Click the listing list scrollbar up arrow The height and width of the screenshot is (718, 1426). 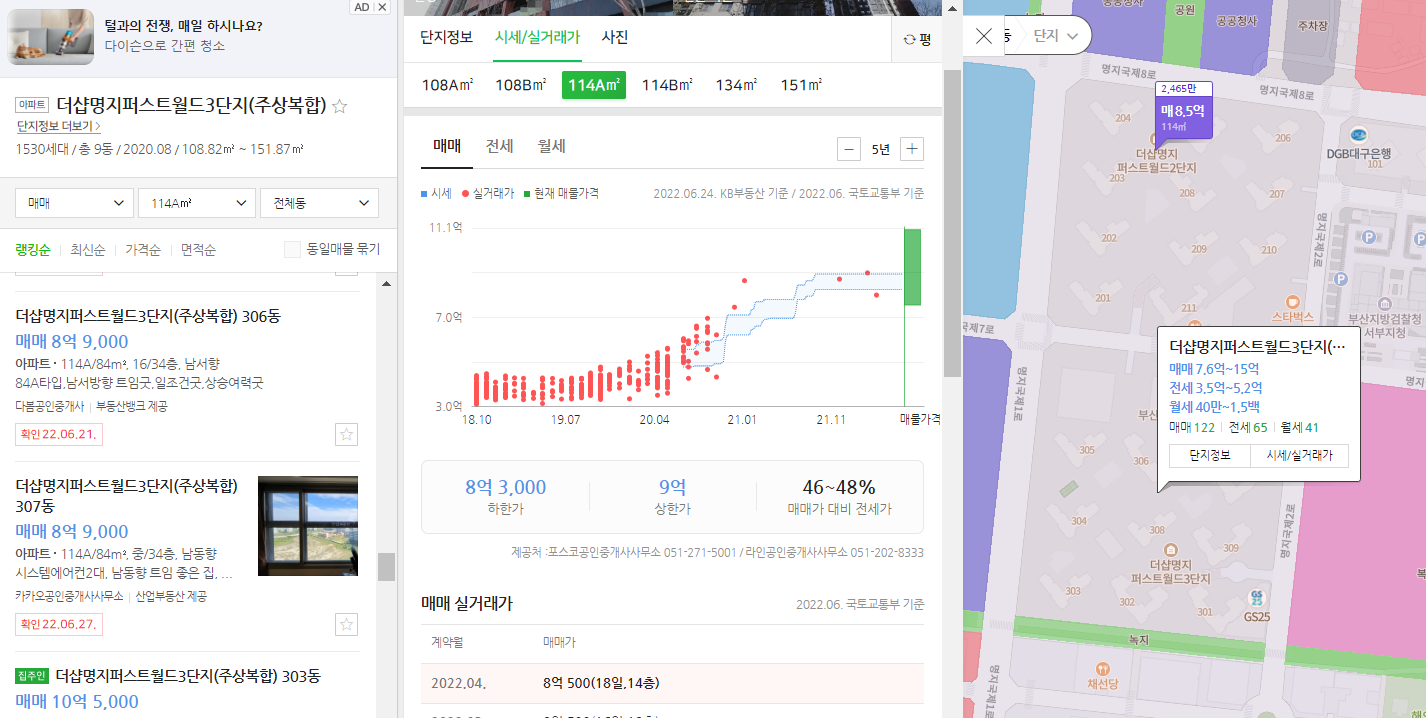coord(386,284)
